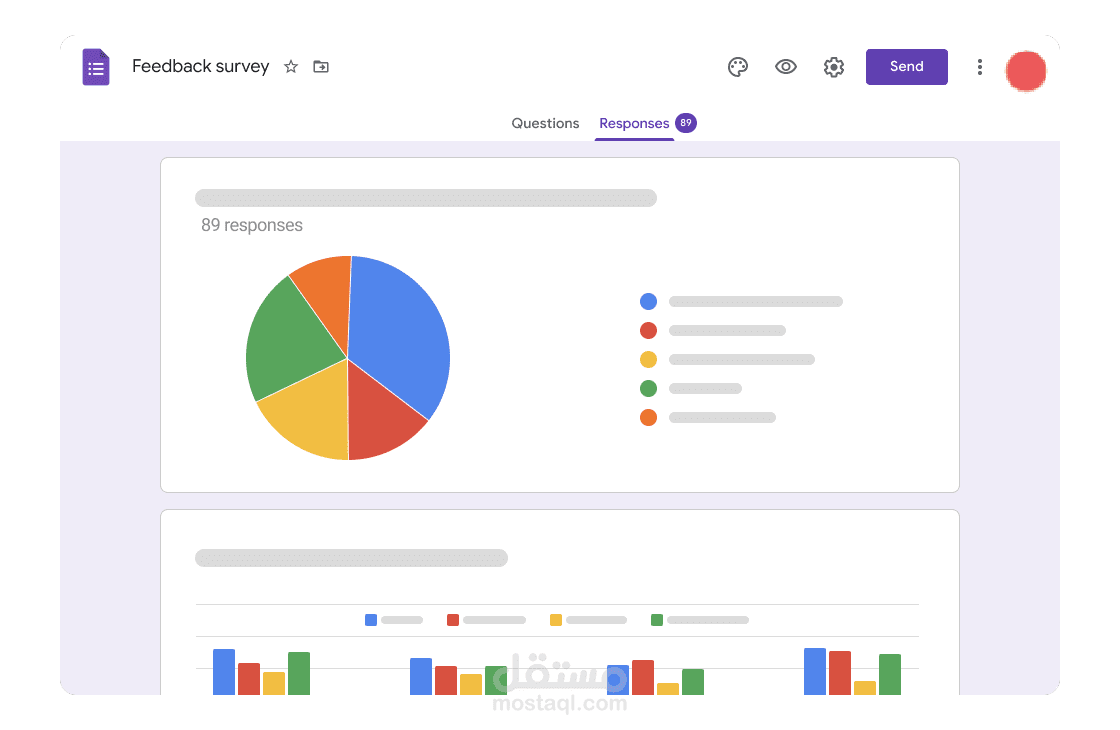
Task: Click the Send button
Action: [x=906, y=66]
